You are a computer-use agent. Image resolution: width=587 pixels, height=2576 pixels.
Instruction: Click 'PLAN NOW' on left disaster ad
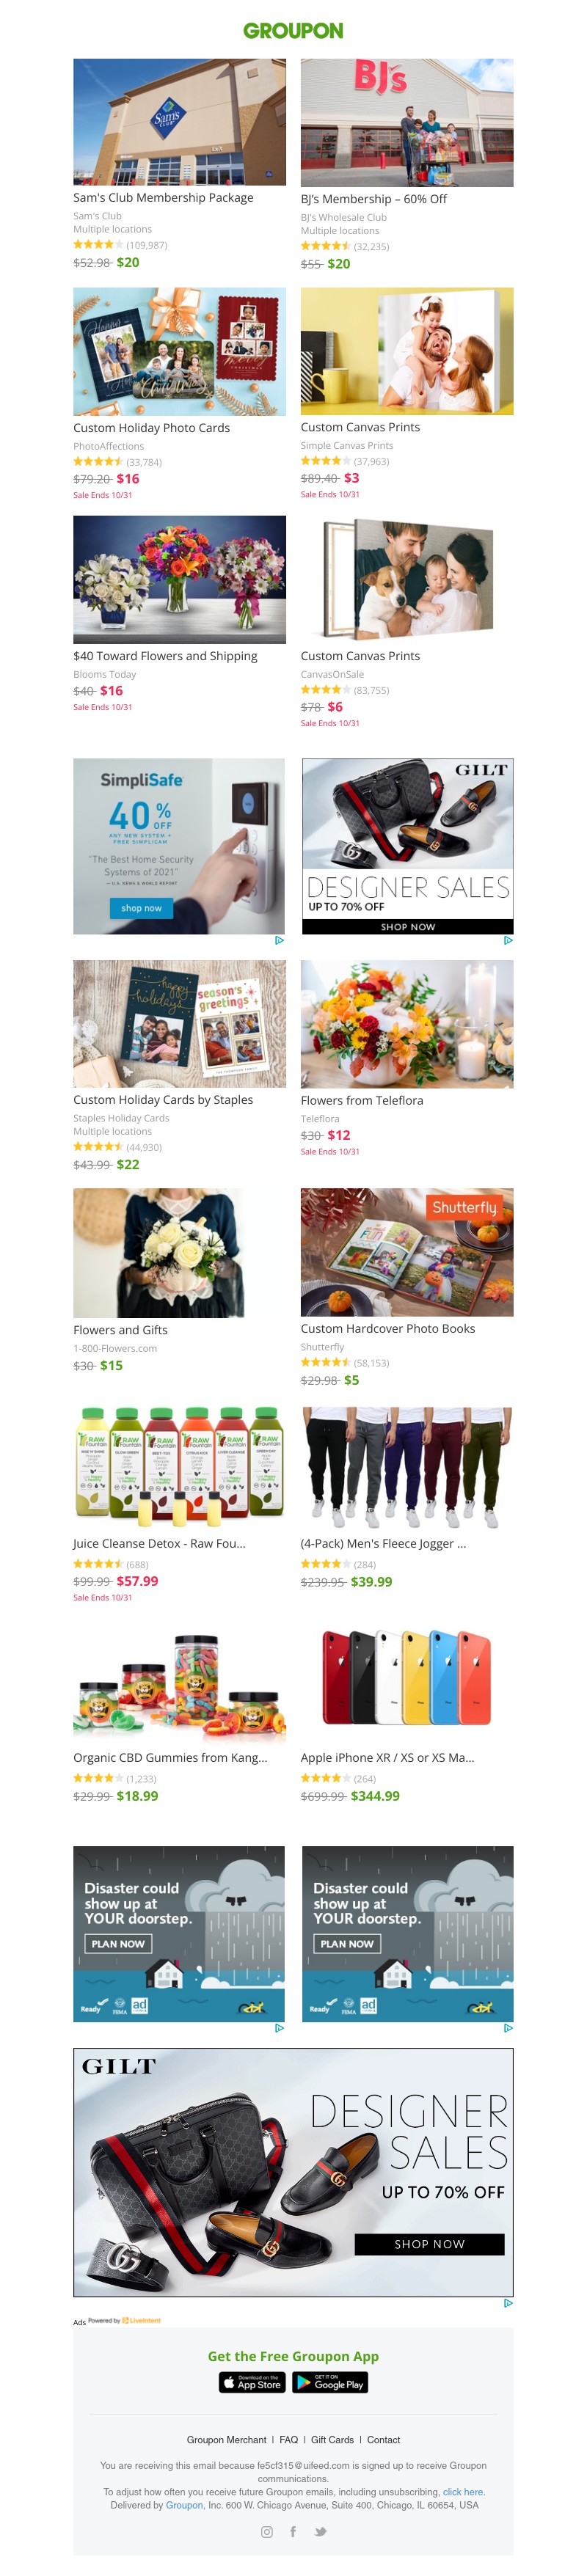[x=118, y=1943]
